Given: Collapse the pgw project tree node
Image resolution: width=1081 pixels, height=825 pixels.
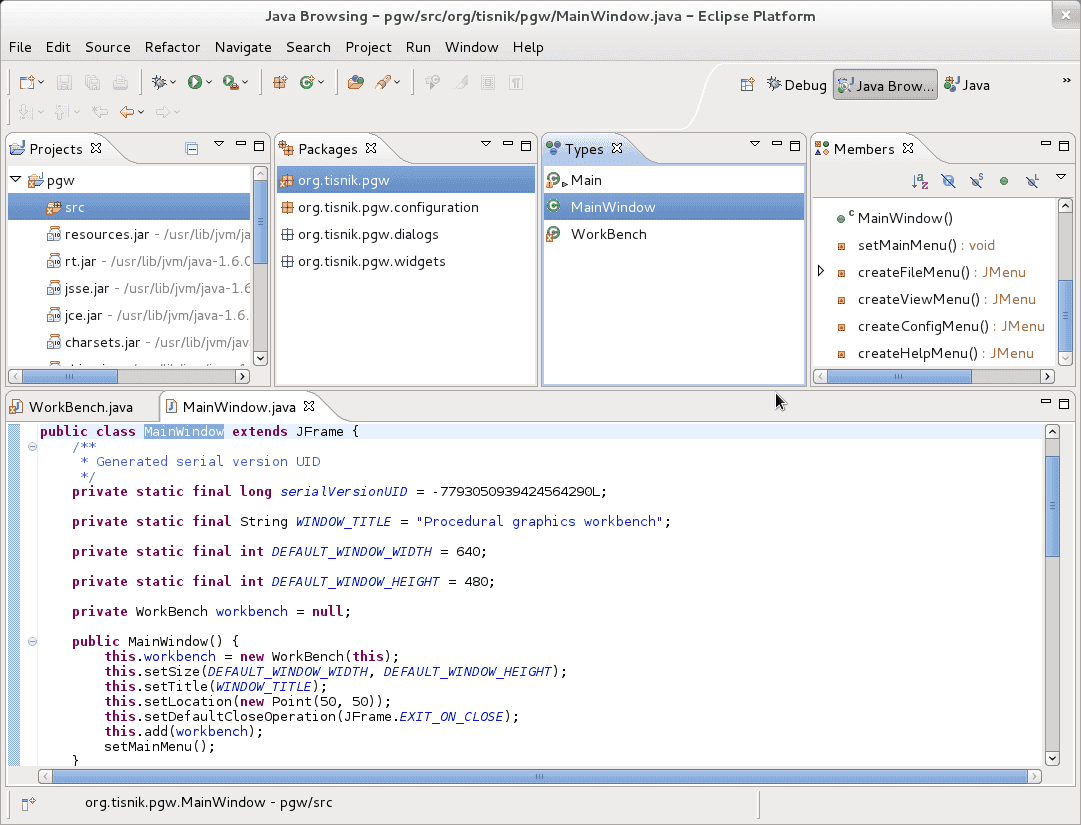Looking at the screenshot, I should [15, 179].
